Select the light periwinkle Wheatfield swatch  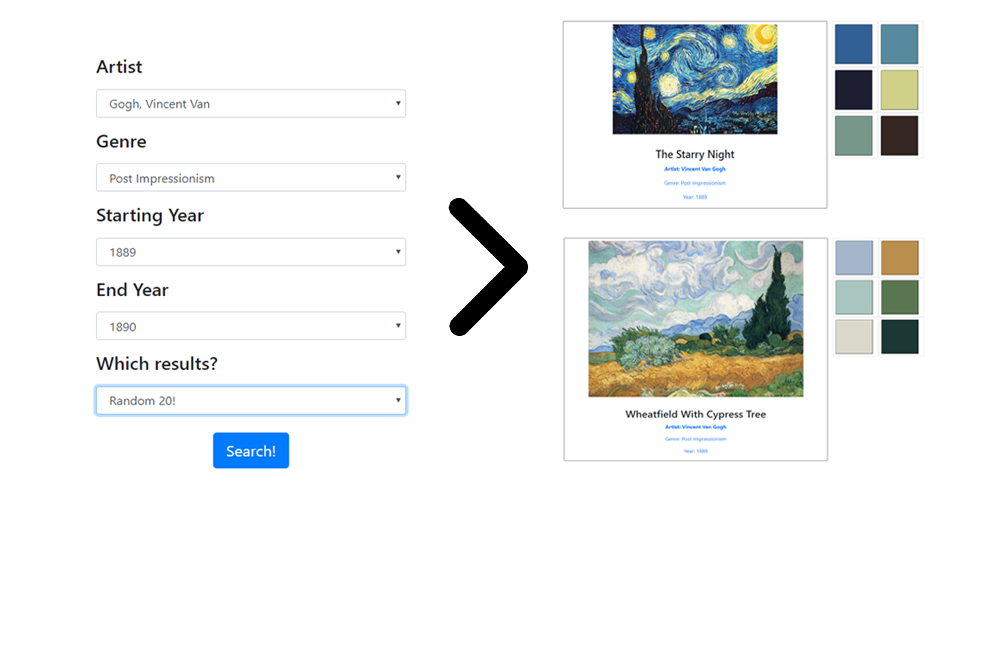coord(854,258)
